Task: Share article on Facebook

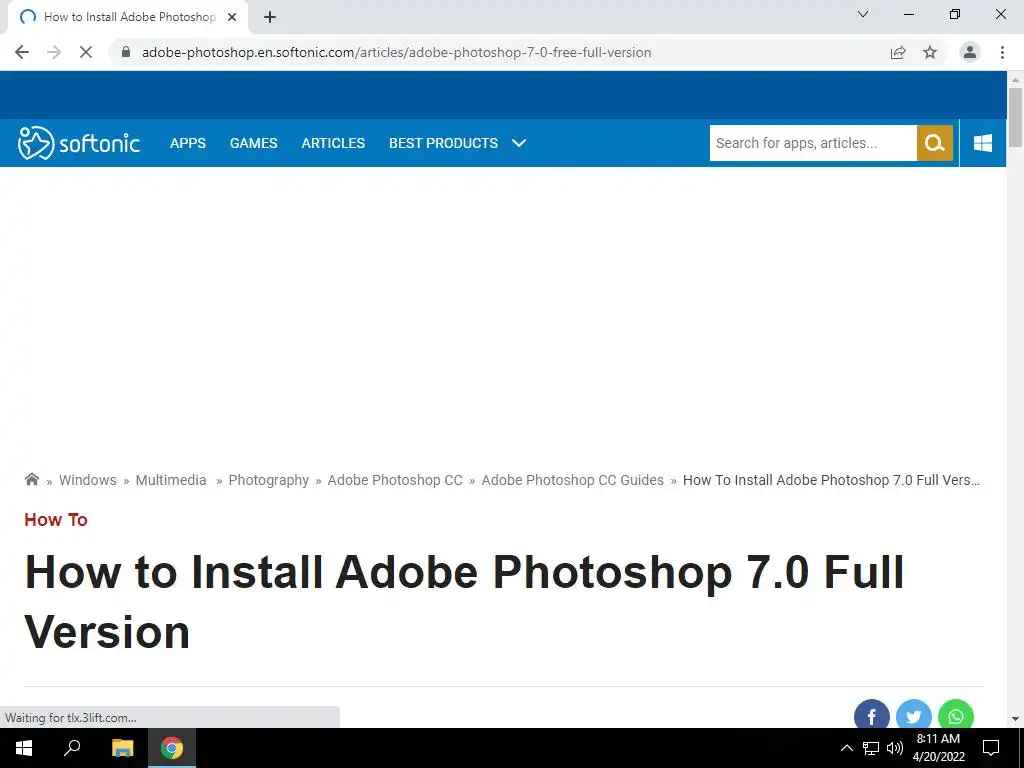Action: pos(871,715)
